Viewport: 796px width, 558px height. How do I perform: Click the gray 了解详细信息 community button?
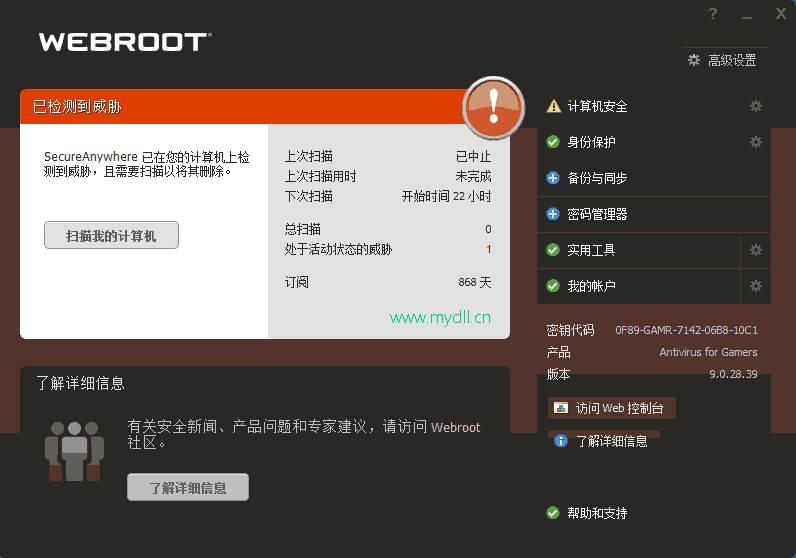[x=188, y=487]
